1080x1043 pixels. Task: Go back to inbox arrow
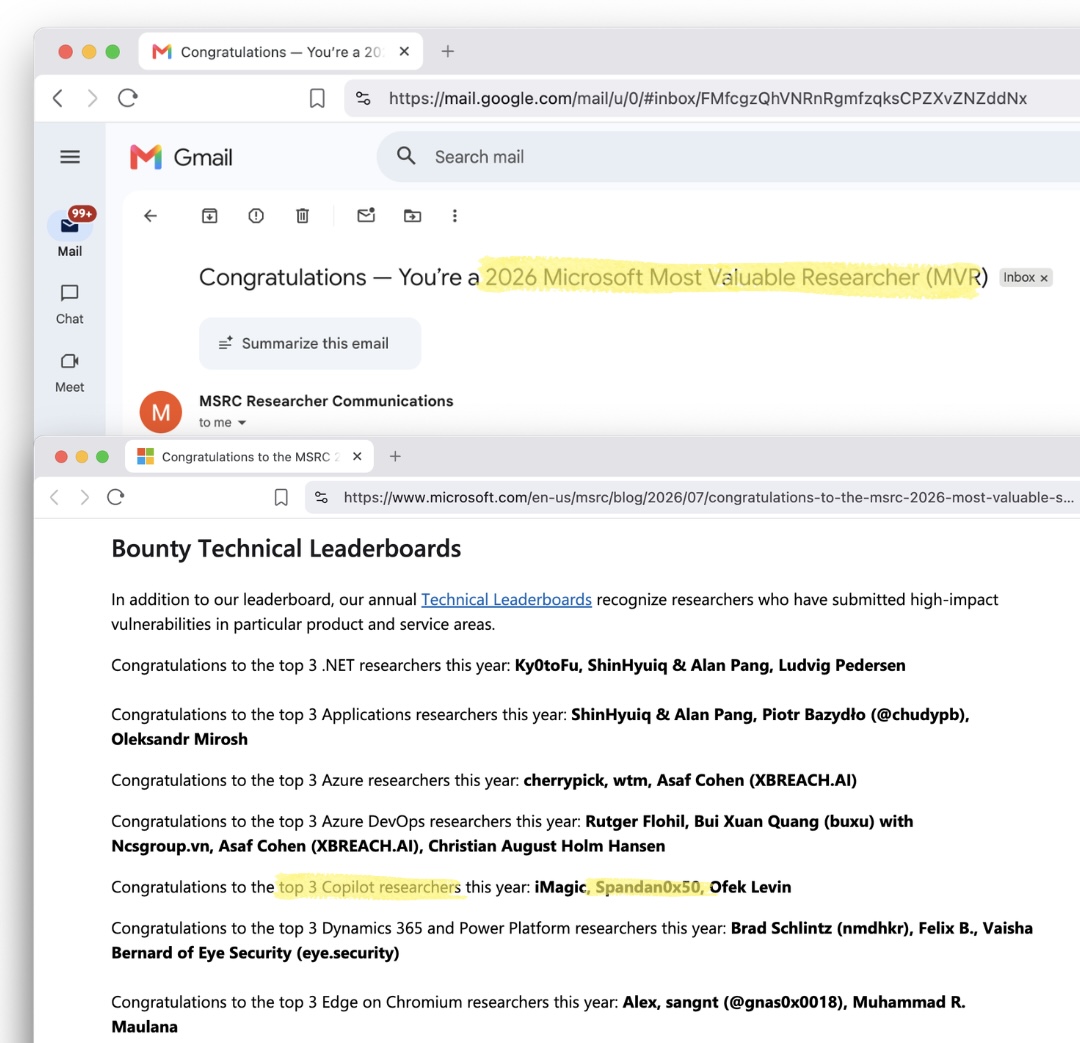point(150,216)
